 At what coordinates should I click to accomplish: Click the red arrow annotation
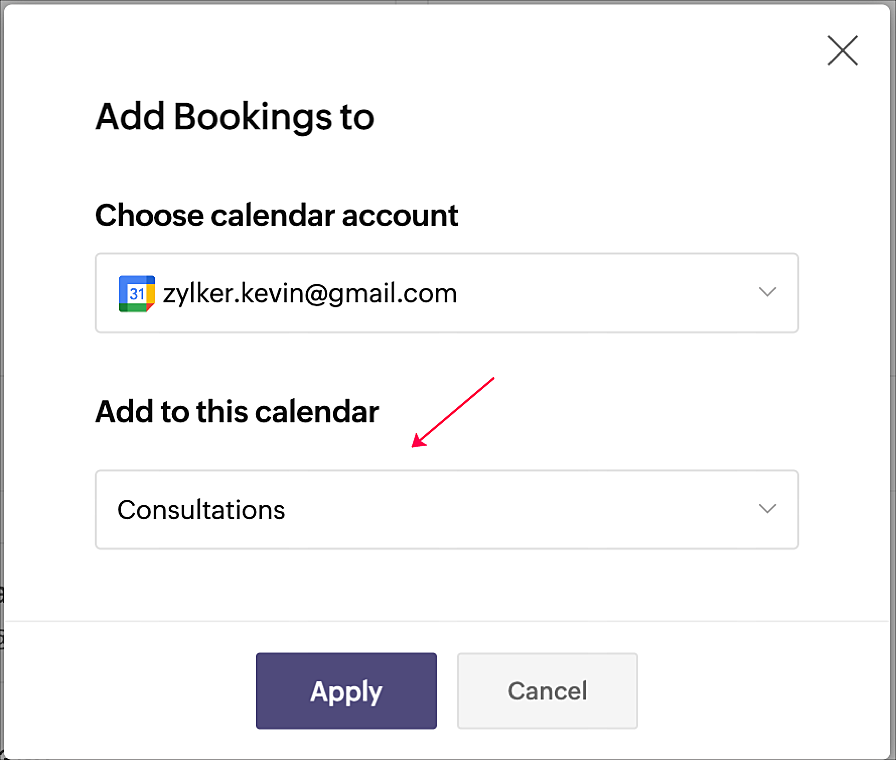pos(453,412)
